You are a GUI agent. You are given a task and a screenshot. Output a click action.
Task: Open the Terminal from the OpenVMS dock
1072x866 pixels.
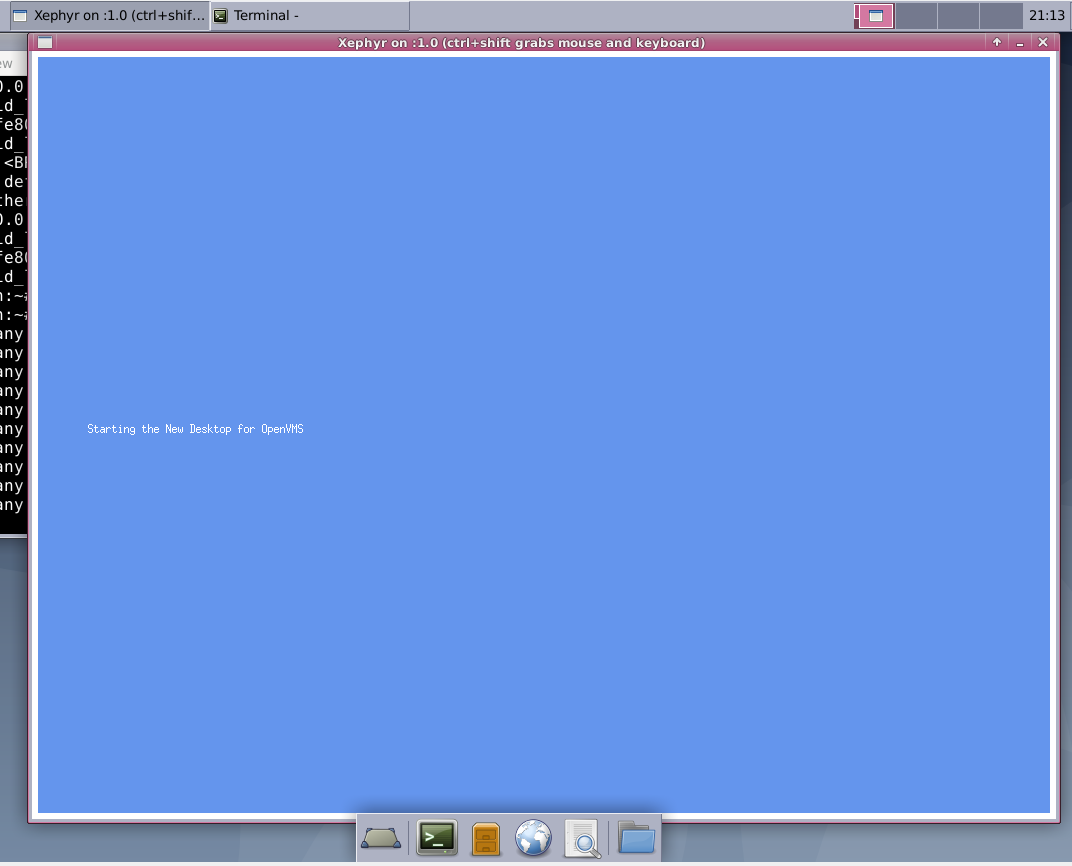pos(436,838)
